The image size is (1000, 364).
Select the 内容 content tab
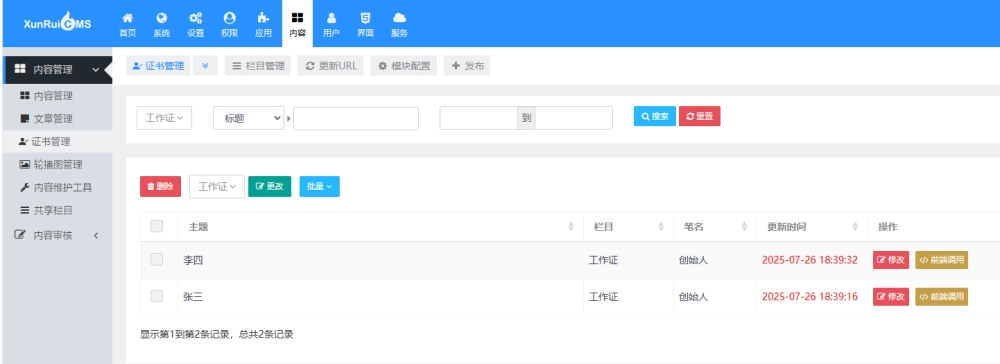[297, 24]
